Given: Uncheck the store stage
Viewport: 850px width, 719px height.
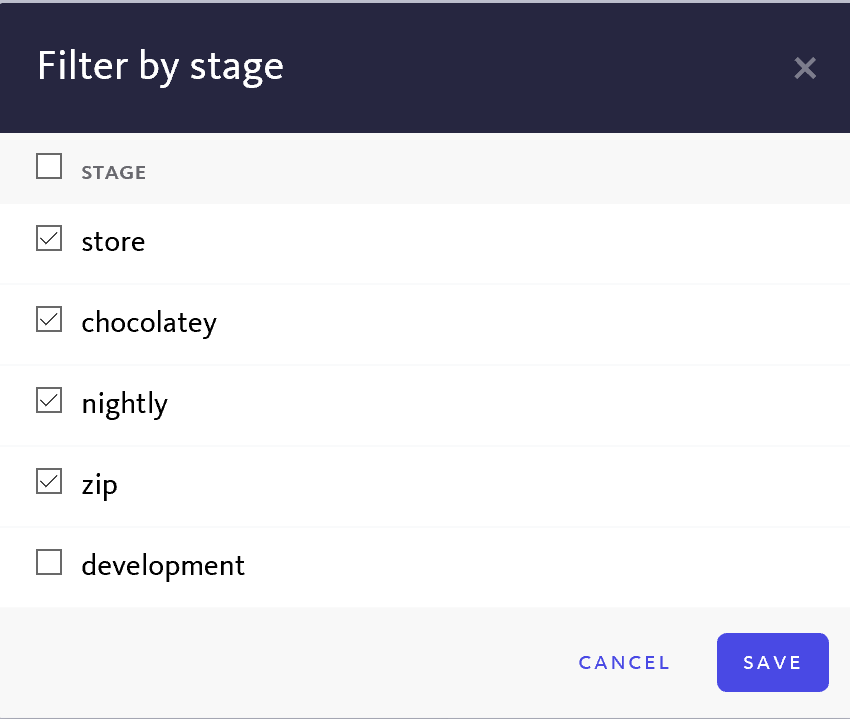Looking at the screenshot, I should [48, 237].
